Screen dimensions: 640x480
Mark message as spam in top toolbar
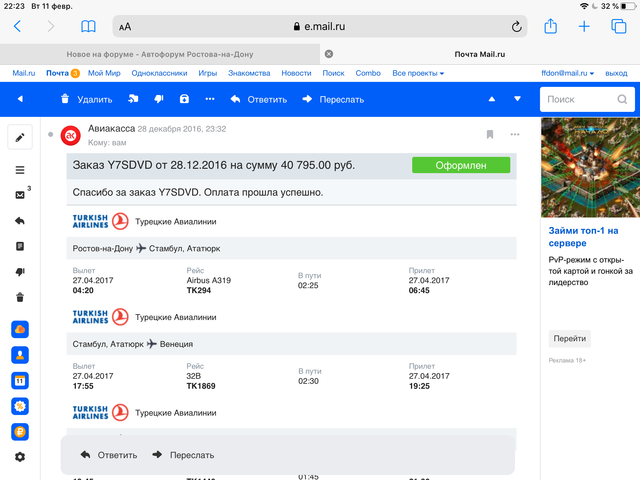(x=159, y=99)
